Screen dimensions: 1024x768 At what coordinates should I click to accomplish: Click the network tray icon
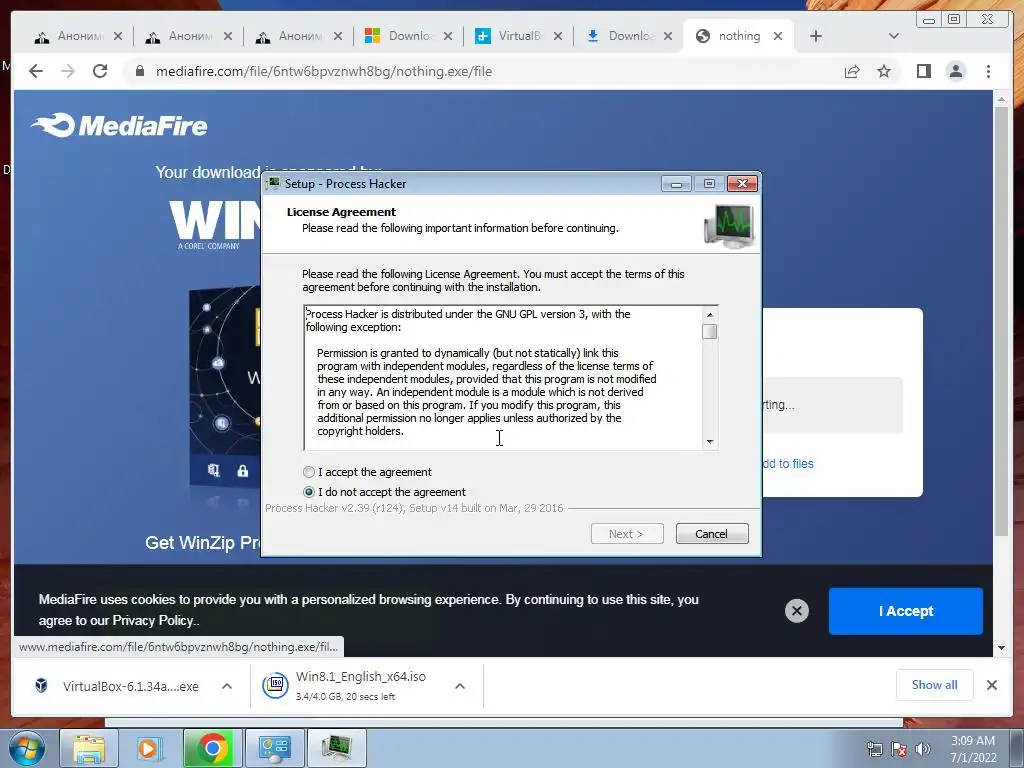(874, 749)
